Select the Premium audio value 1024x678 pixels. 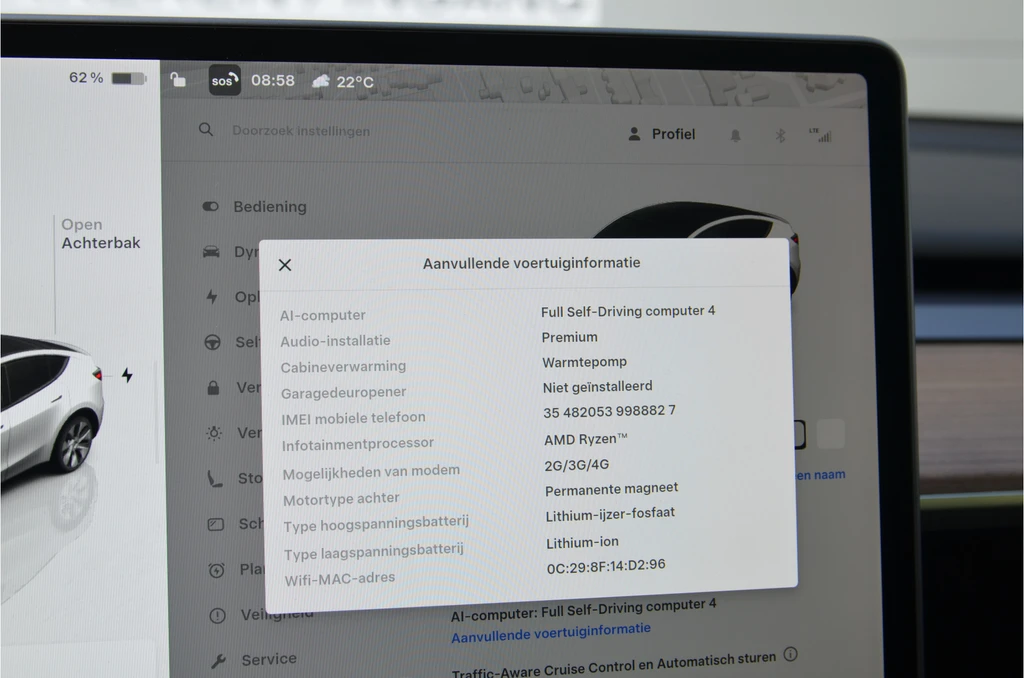click(x=569, y=337)
